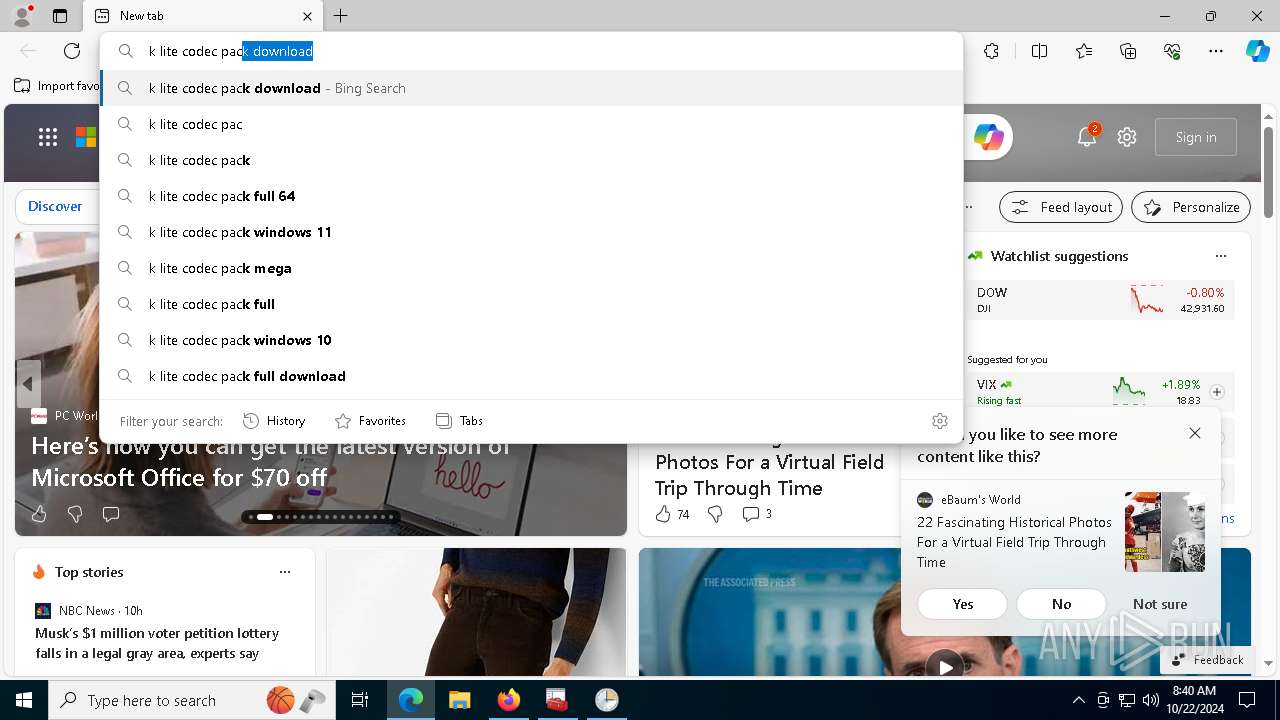The image size is (1280, 720).
Task: Select suggestion 'k lite codec pack full download'
Action: click(532, 376)
